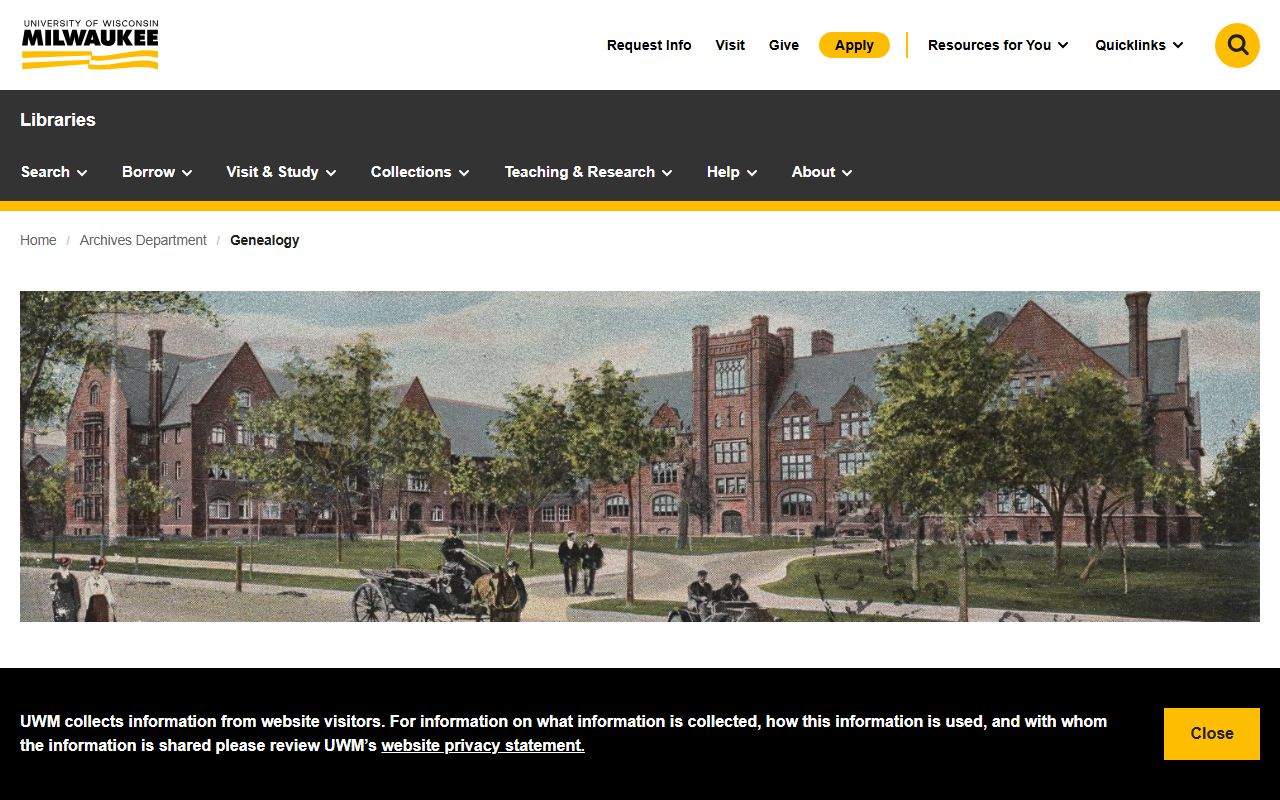Open the About dropdown menu
This screenshot has width=1280, height=800.
click(822, 172)
